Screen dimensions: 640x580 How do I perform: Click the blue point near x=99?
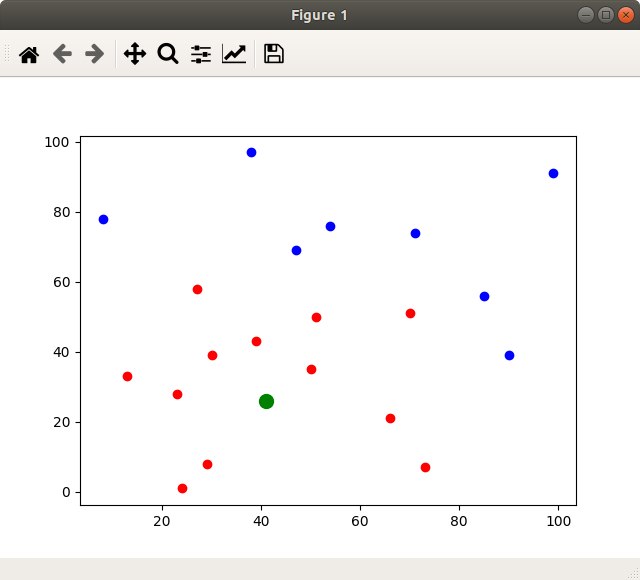click(x=553, y=173)
